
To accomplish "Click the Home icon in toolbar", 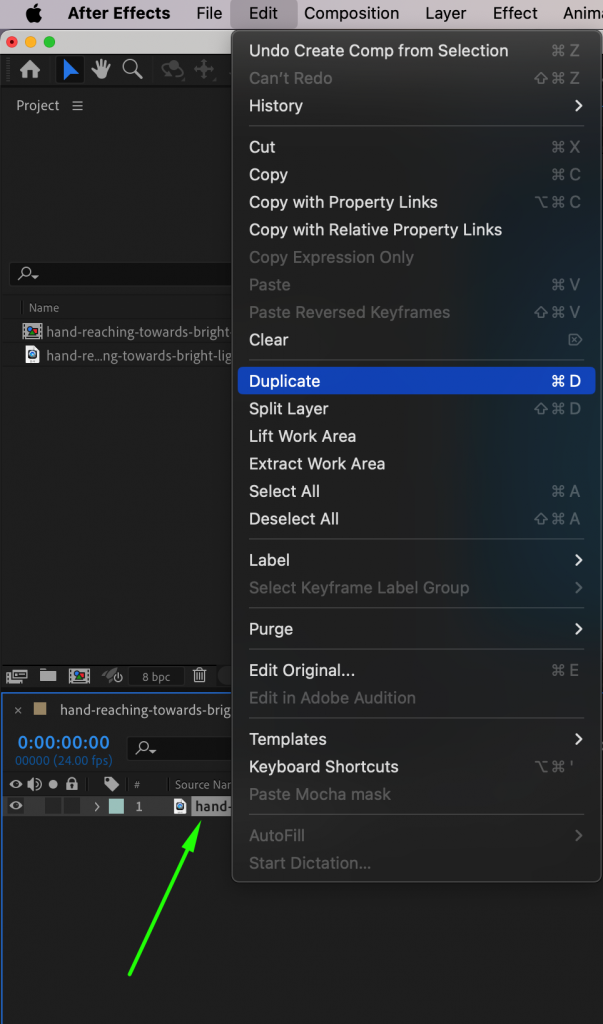I will 30,69.
